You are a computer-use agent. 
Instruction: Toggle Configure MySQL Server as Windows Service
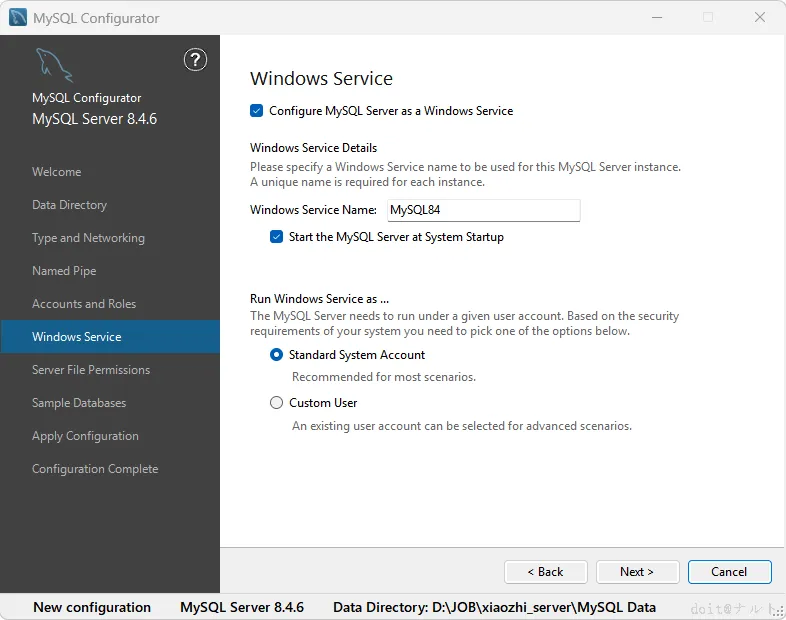(x=257, y=111)
